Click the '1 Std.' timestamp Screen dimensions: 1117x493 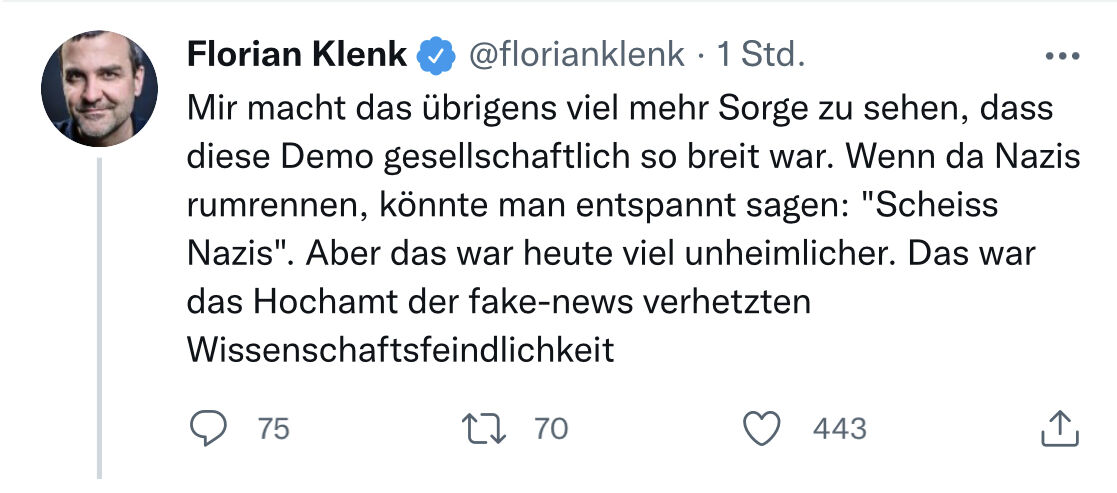[x=760, y=56]
